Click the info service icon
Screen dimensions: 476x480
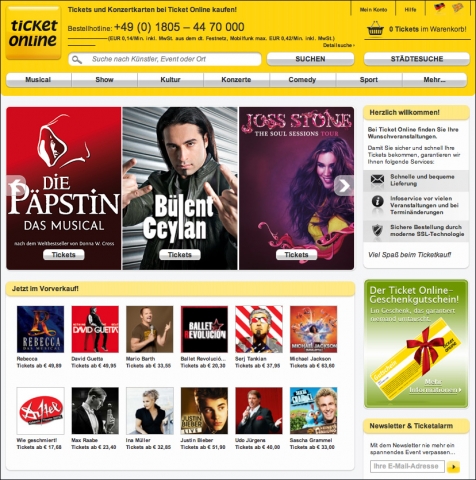[x=377, y=201]
